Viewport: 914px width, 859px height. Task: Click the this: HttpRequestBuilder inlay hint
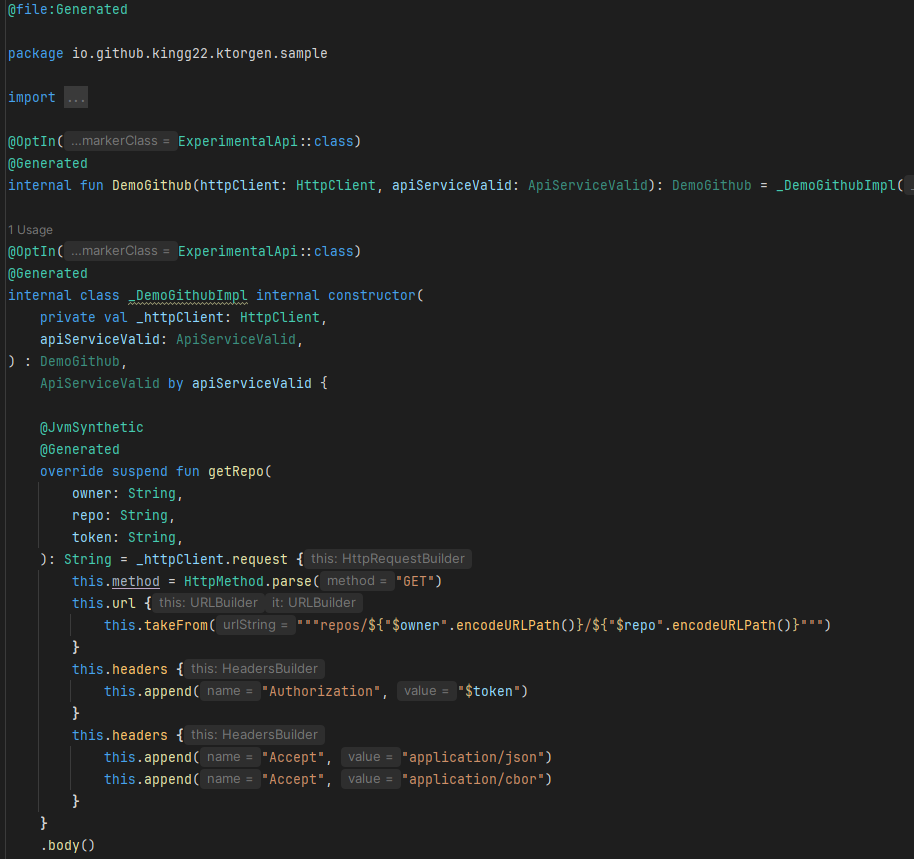388,558
